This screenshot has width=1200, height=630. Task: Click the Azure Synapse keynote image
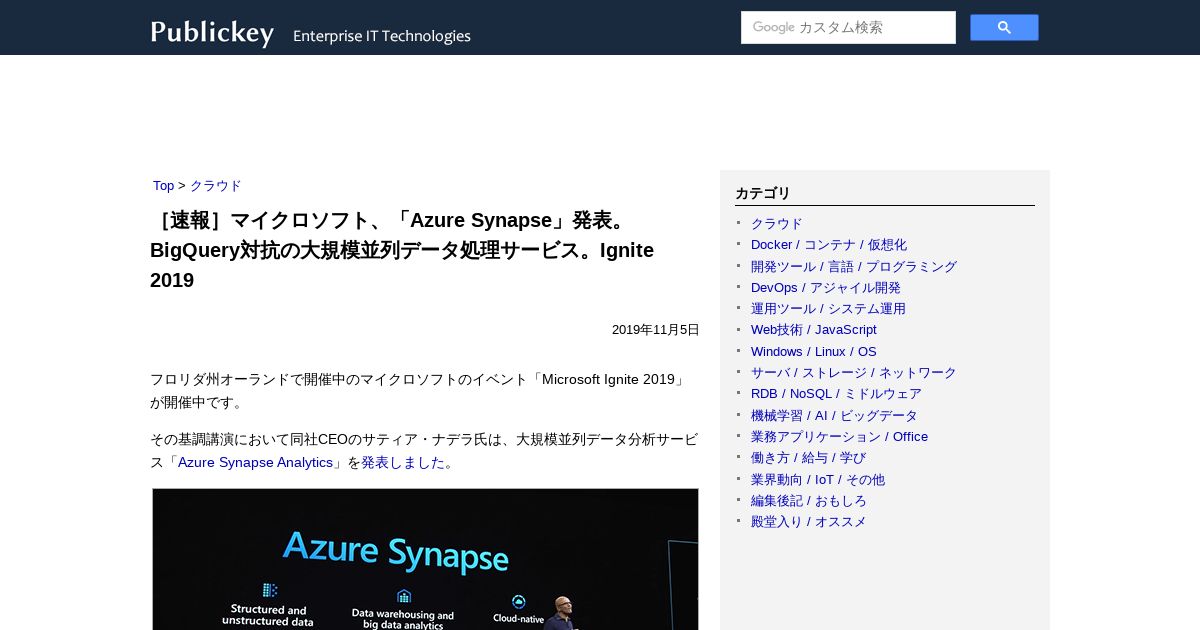(425, 559)
